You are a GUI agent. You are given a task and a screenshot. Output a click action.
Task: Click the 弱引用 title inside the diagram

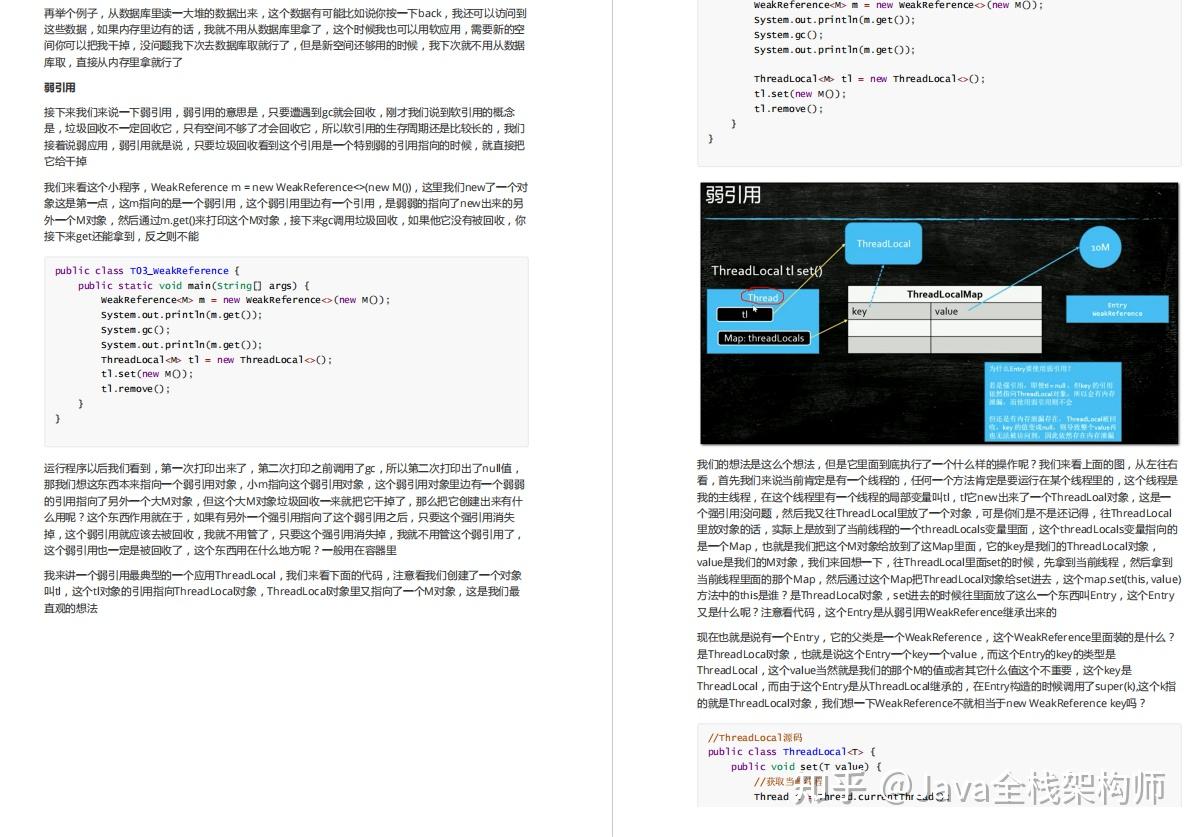(x=733, y=195)
